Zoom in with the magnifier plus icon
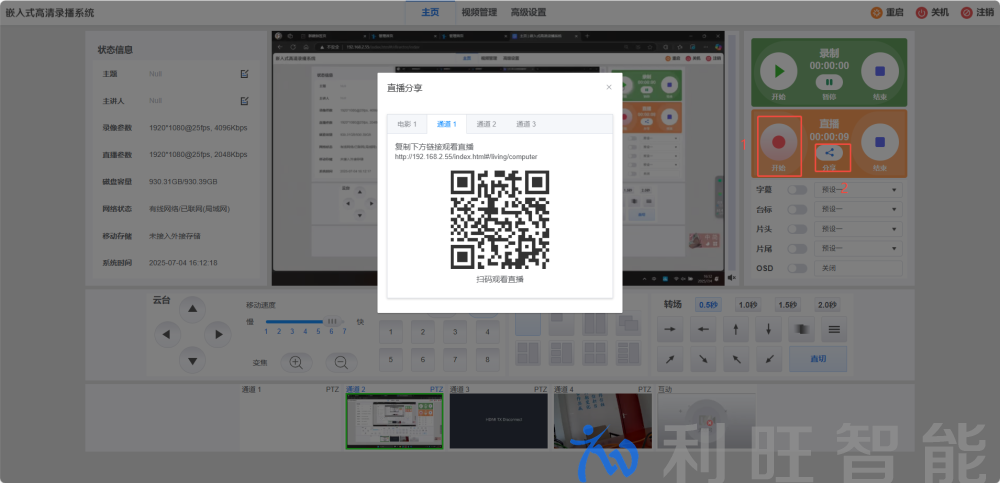This screenshot has width=1000, height=483. pyautogui.click(x=296, y=362)
